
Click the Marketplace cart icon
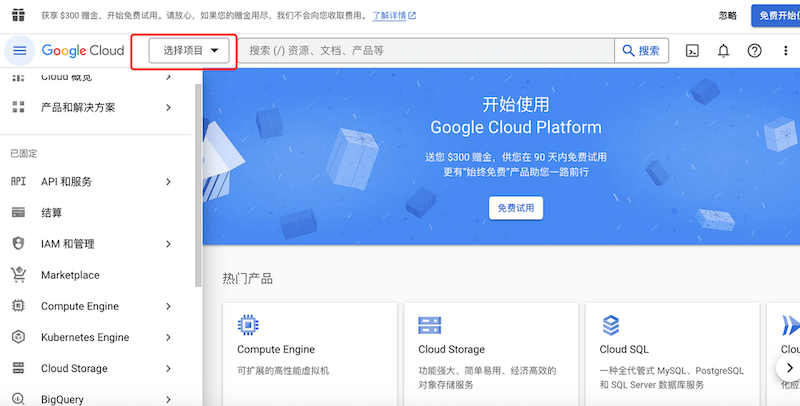[x=18, y=275]
